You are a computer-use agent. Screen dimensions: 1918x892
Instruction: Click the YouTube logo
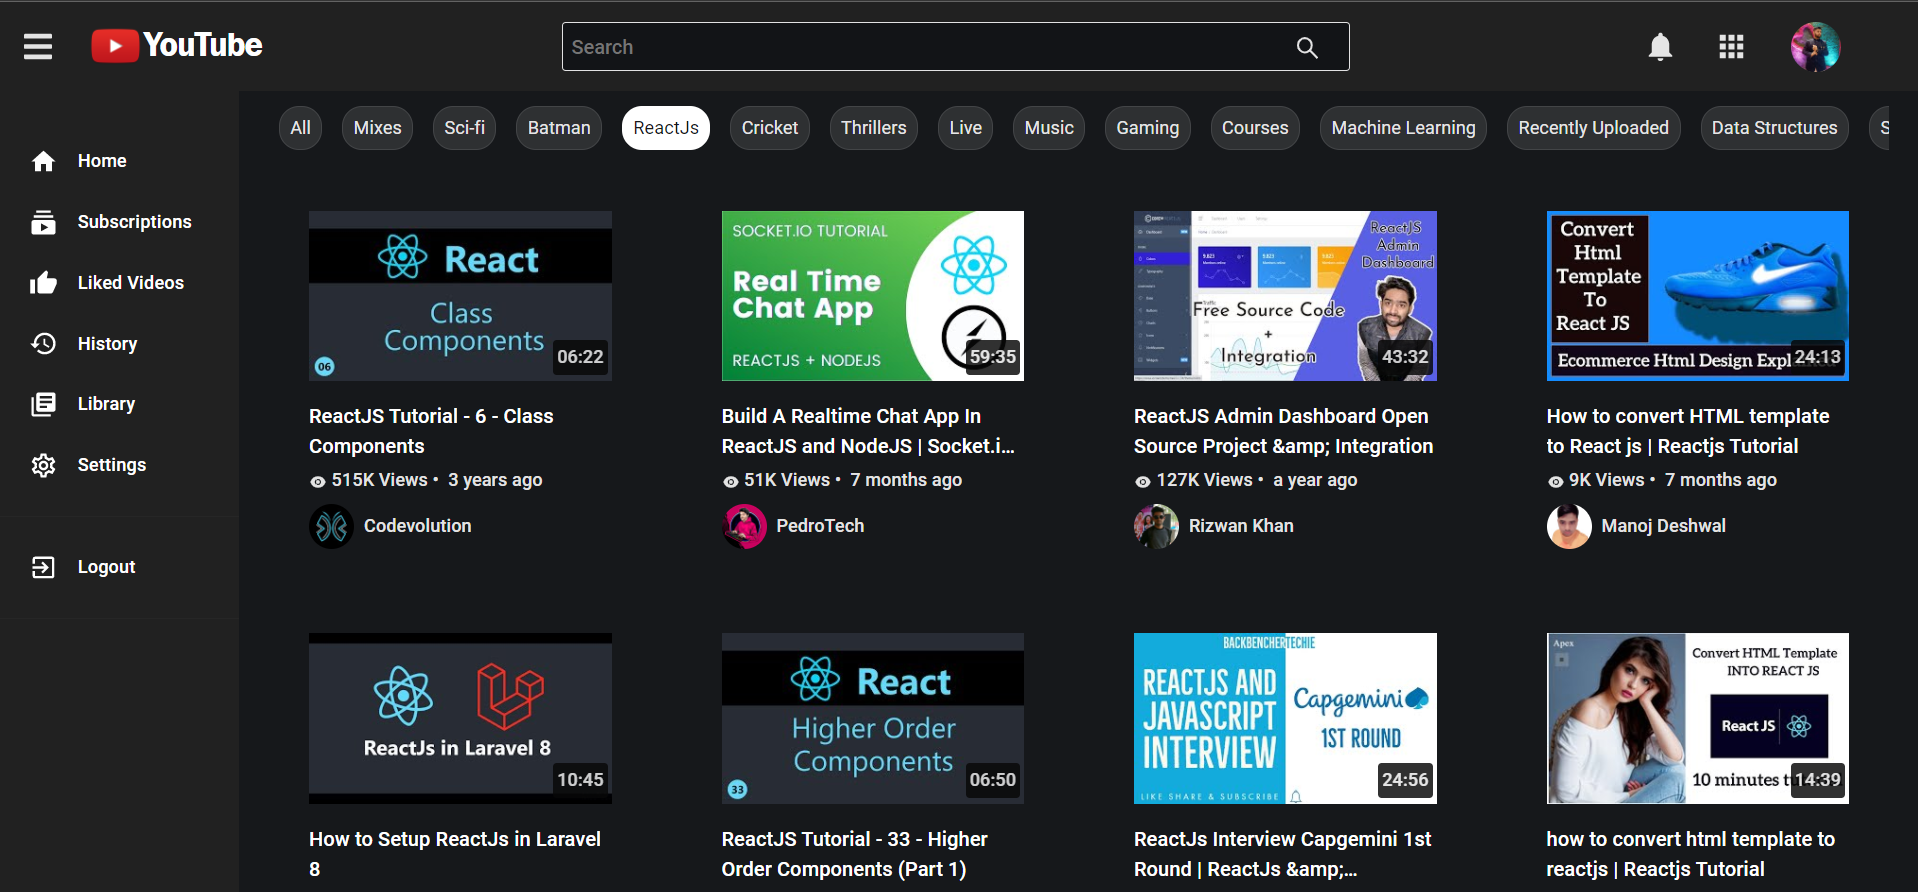tap(177, 46)
